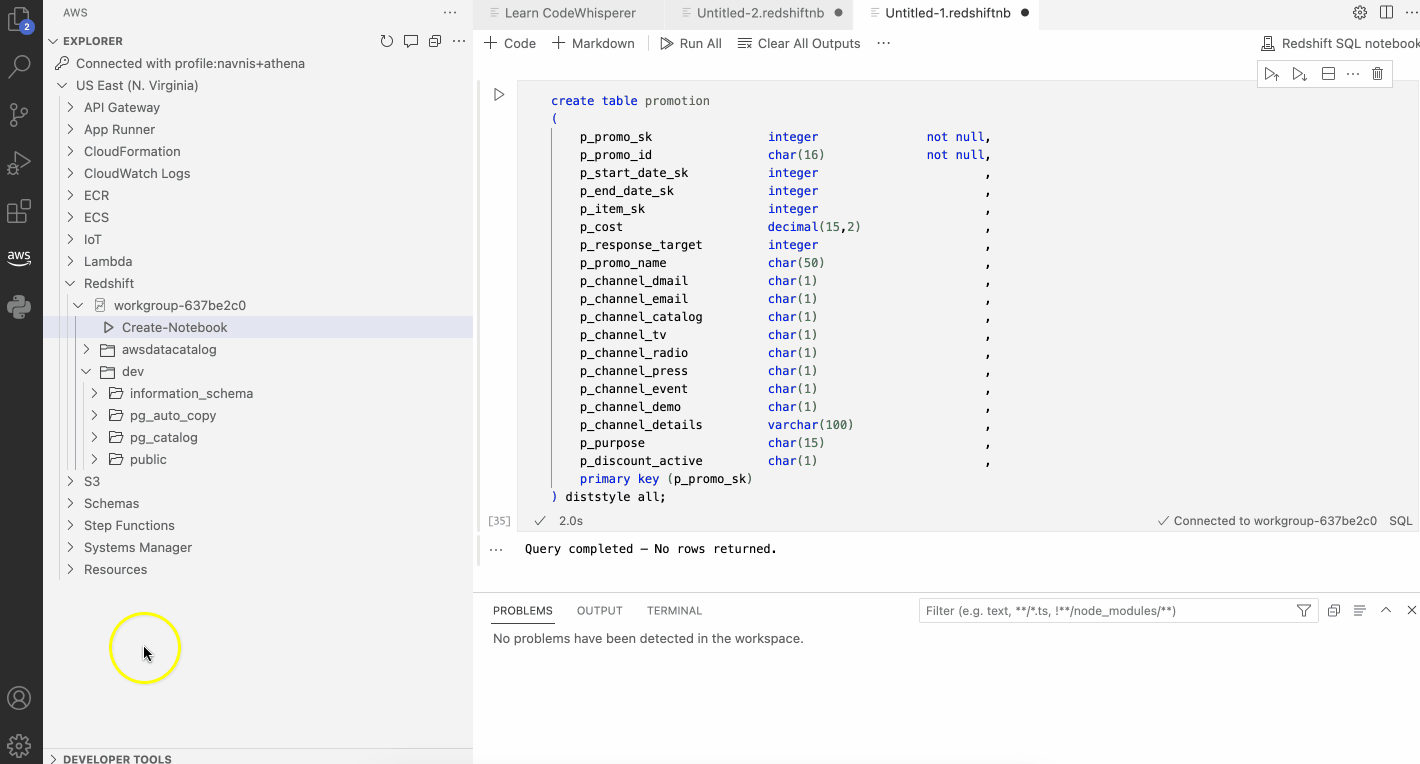Viewport: 1420px width, 764px height.
Task: Expand the Lambda node
Action: [x=70, y=261]
